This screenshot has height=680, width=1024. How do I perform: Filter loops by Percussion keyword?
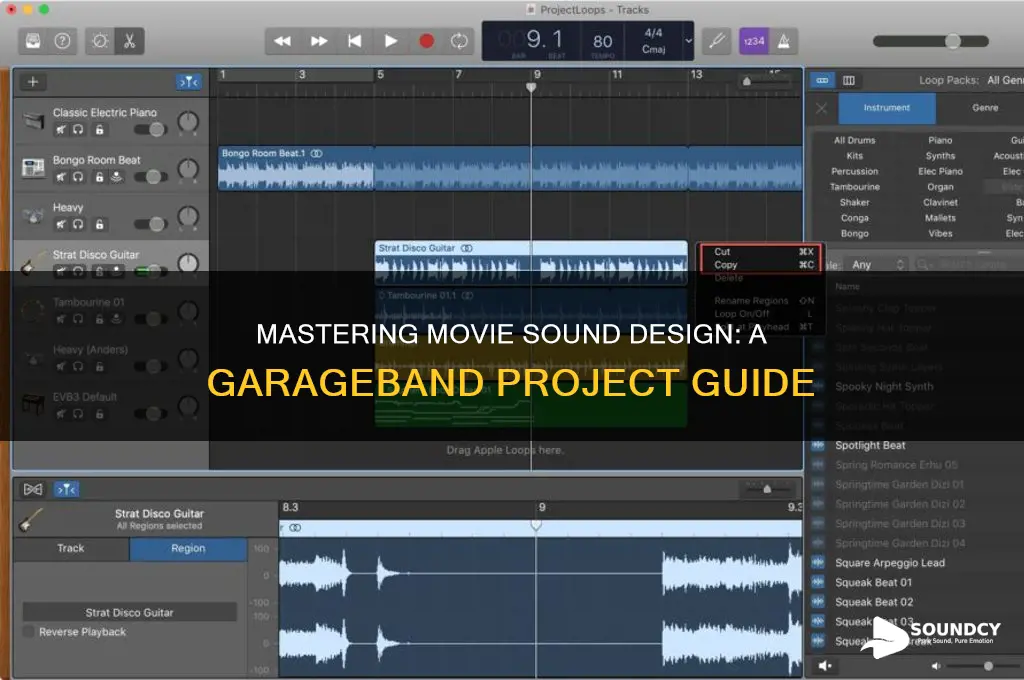point(854,171)
